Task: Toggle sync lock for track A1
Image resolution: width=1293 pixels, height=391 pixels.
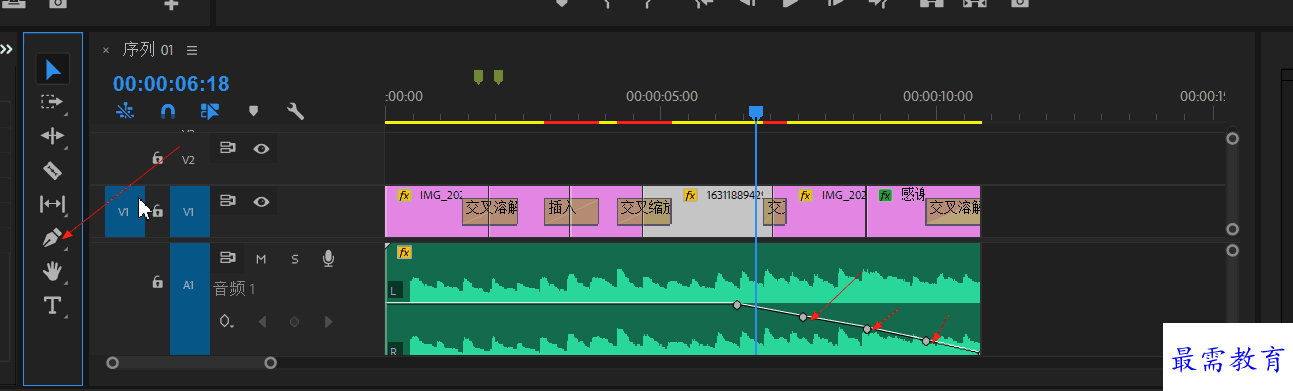Action: tap(228, 258)
